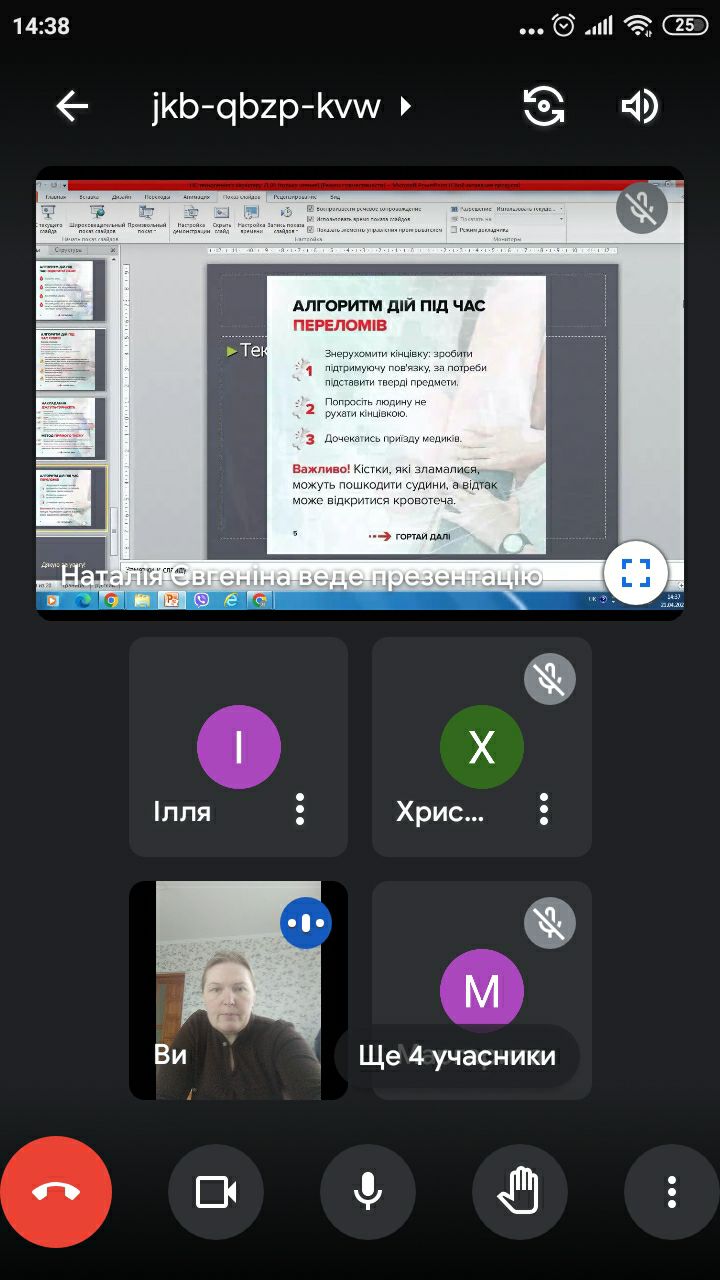End the call with red button

(56, 1192)
